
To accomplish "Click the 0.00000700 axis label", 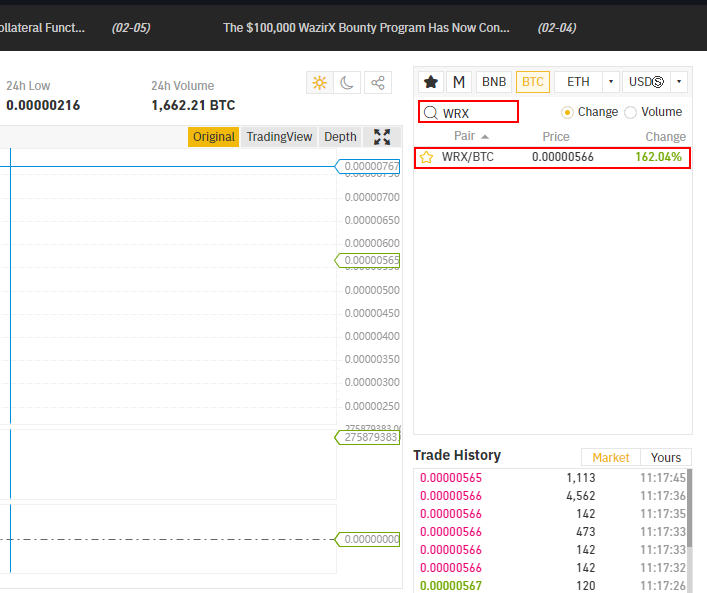I will (372, 197).
